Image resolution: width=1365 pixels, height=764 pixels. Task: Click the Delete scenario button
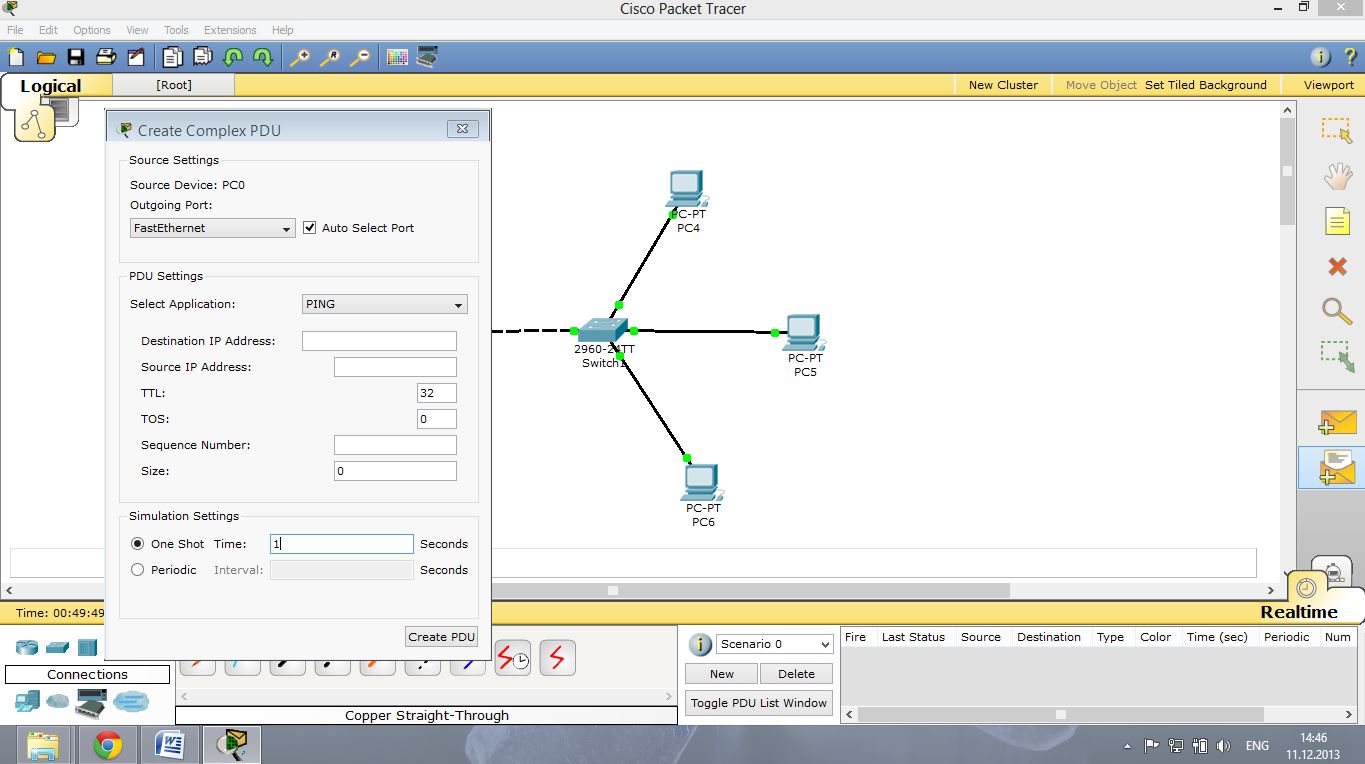tap(796, 674)
